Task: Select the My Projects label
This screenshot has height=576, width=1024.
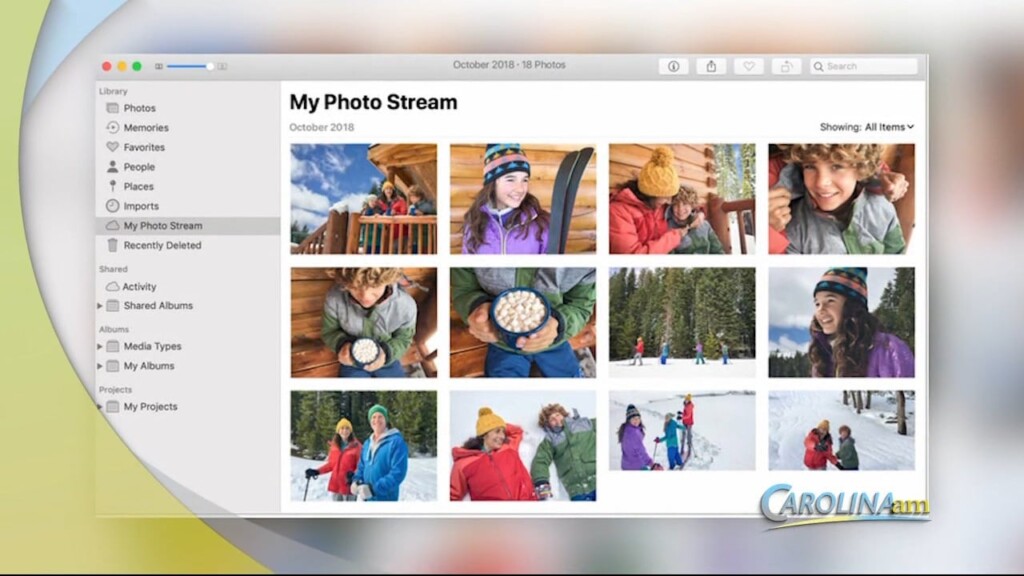Action: (x=150, y=406)
